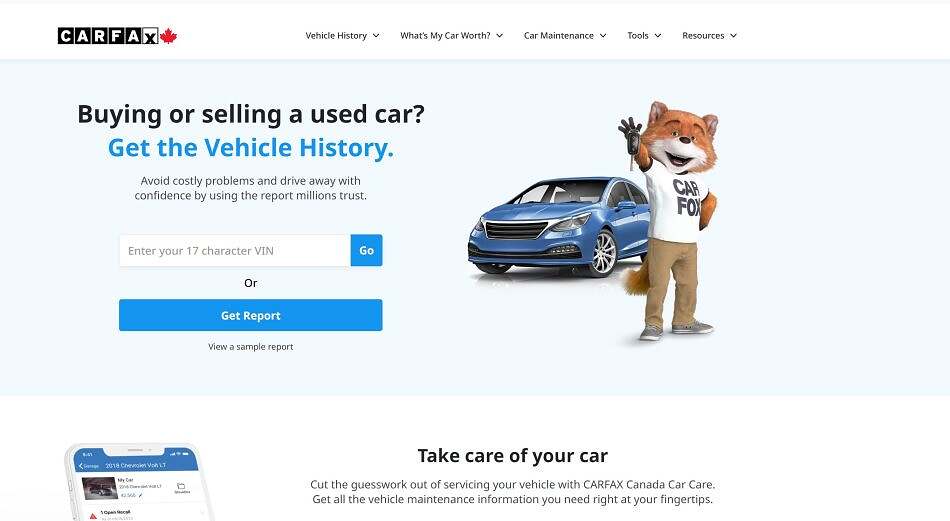Open the Resources dropdown arrow
The width and height of the screenshot is (950, 521).
coord(734,36)
